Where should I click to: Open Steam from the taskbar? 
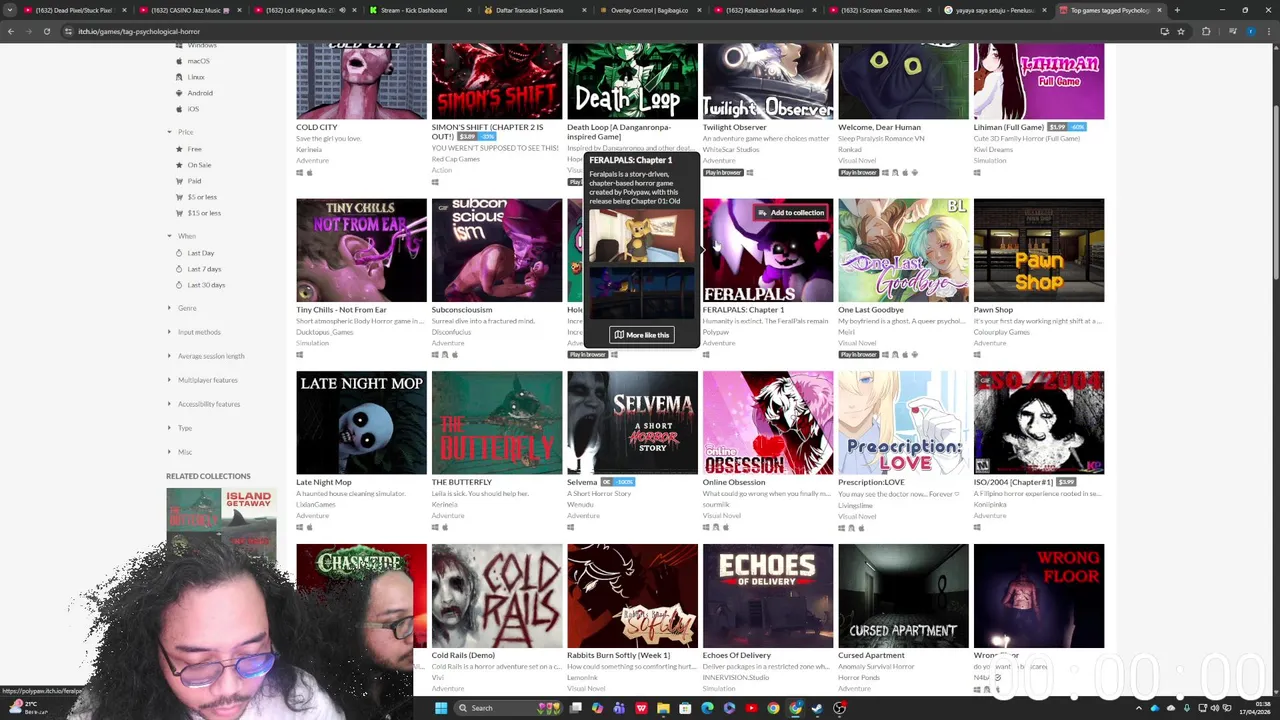pos(817,708)
